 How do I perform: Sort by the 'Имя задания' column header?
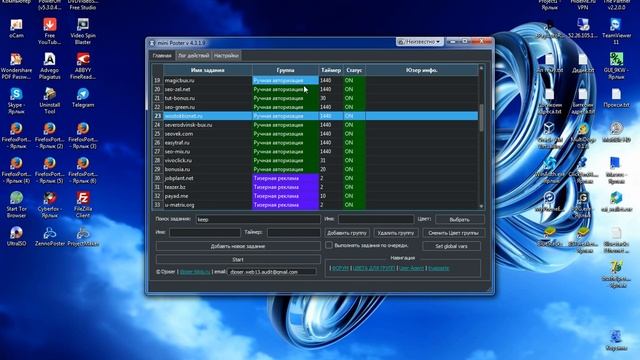207,70
